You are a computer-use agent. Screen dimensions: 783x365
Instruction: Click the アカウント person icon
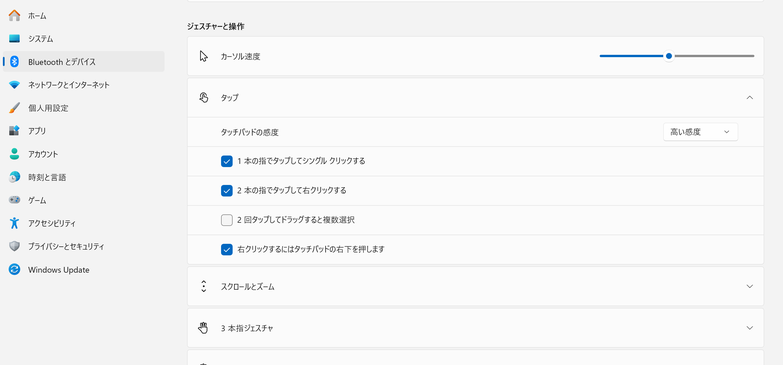[x=14, y=154]
